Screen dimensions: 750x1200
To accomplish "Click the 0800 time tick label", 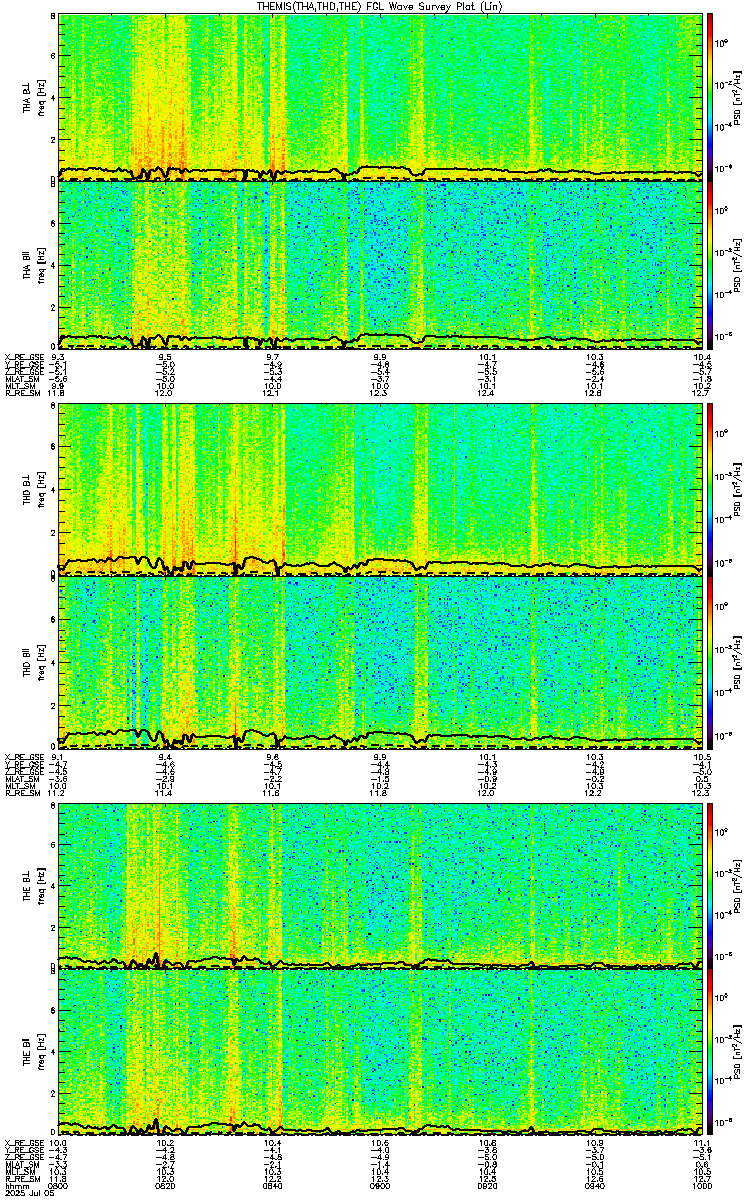I will point(59,1185).
